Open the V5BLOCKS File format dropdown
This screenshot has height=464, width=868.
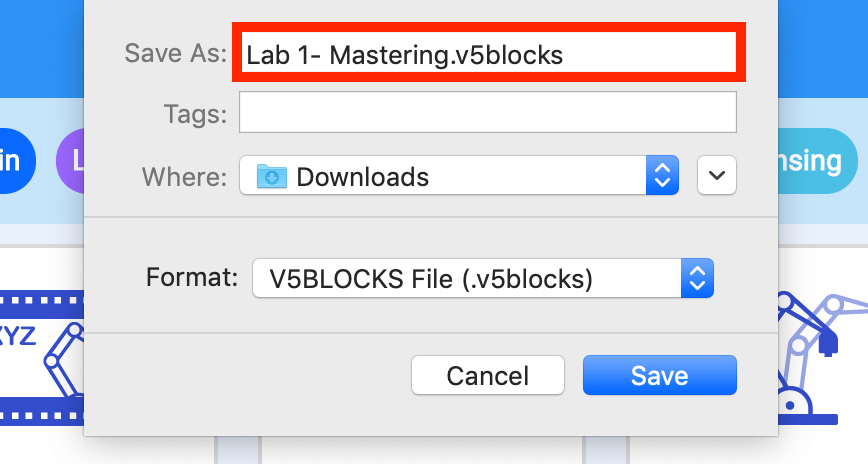[483, 278]
